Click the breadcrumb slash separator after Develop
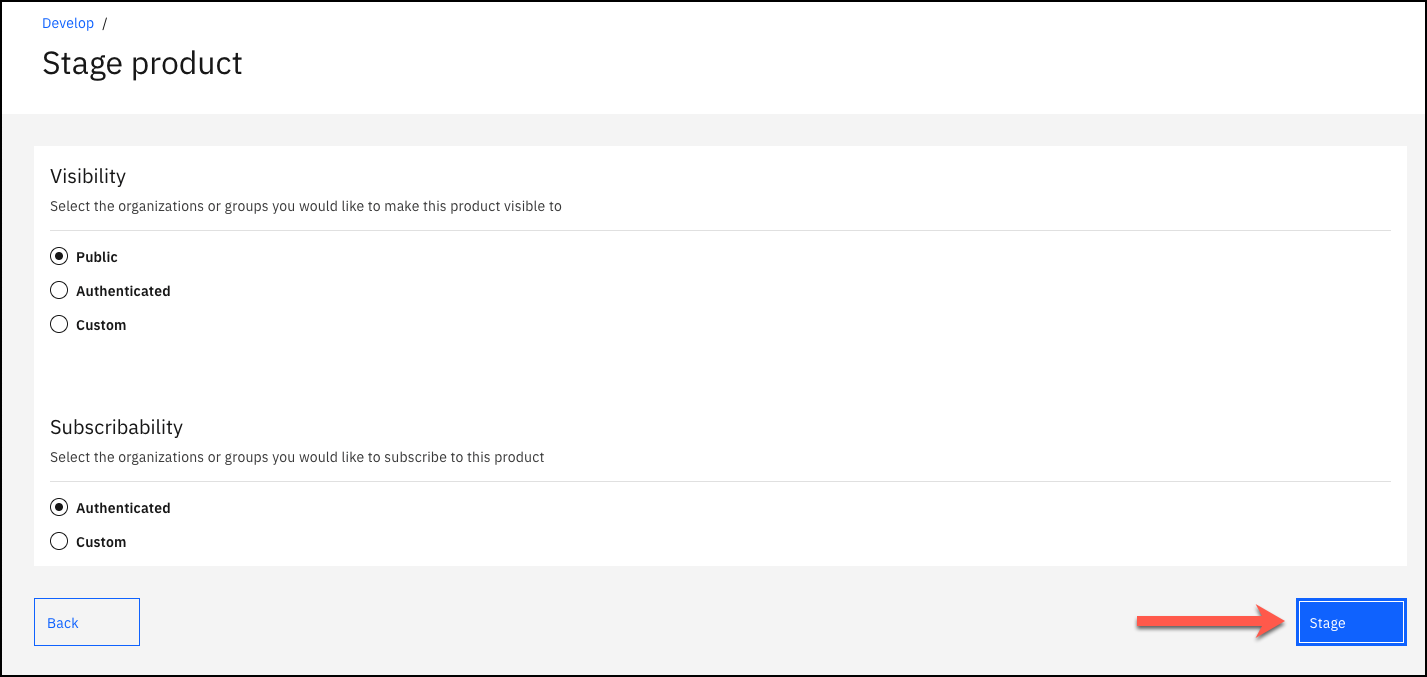This screenshot has height=677, width=1427. point(104,23)
